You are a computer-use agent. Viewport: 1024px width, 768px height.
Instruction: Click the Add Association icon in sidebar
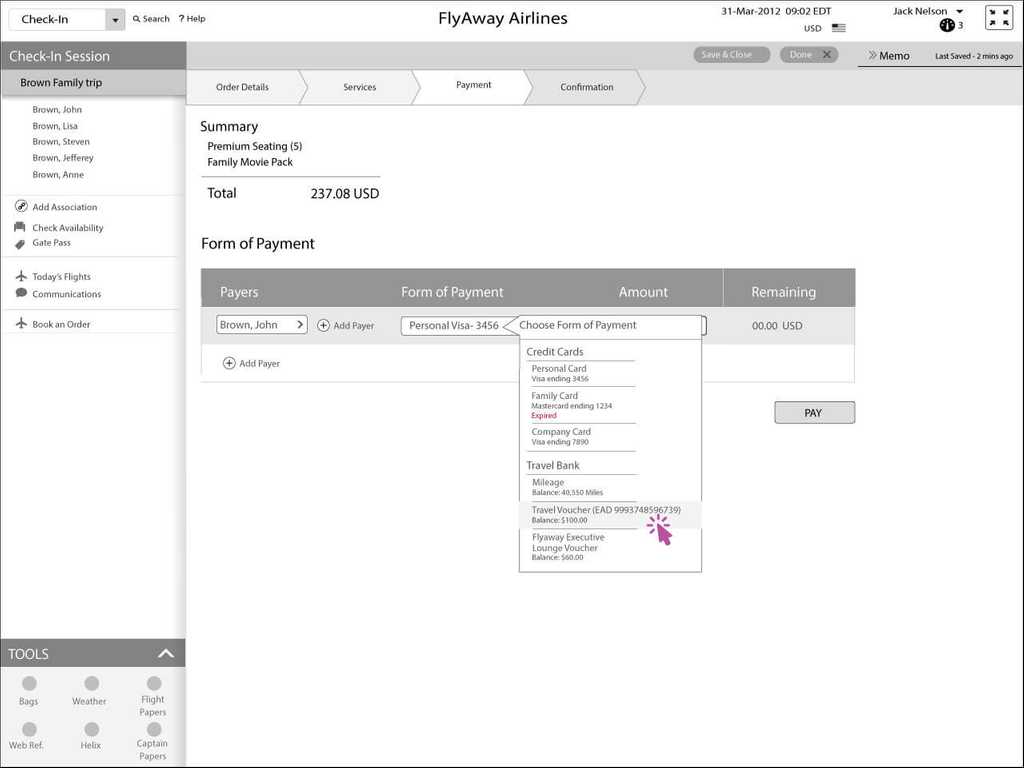(x=21, y=207)
